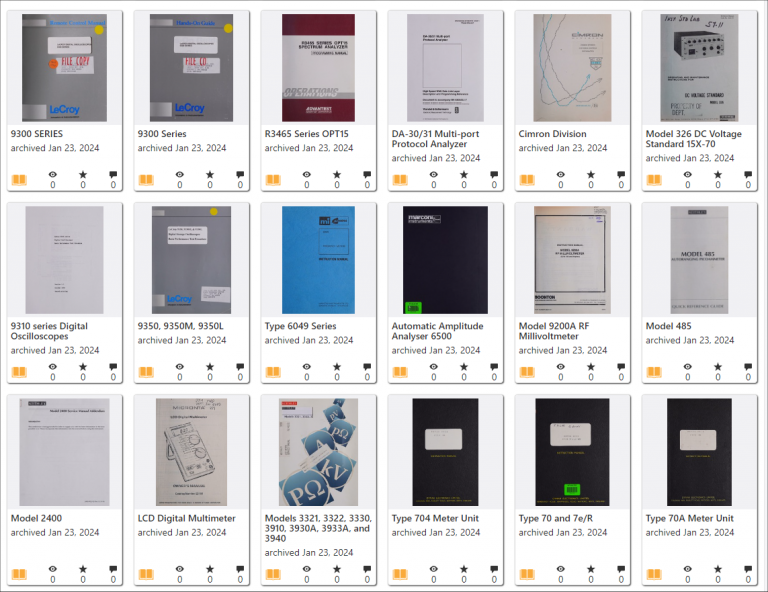Click the book icon on Model 485 card
Screen dimensions: 768x592
pos(654,372)
